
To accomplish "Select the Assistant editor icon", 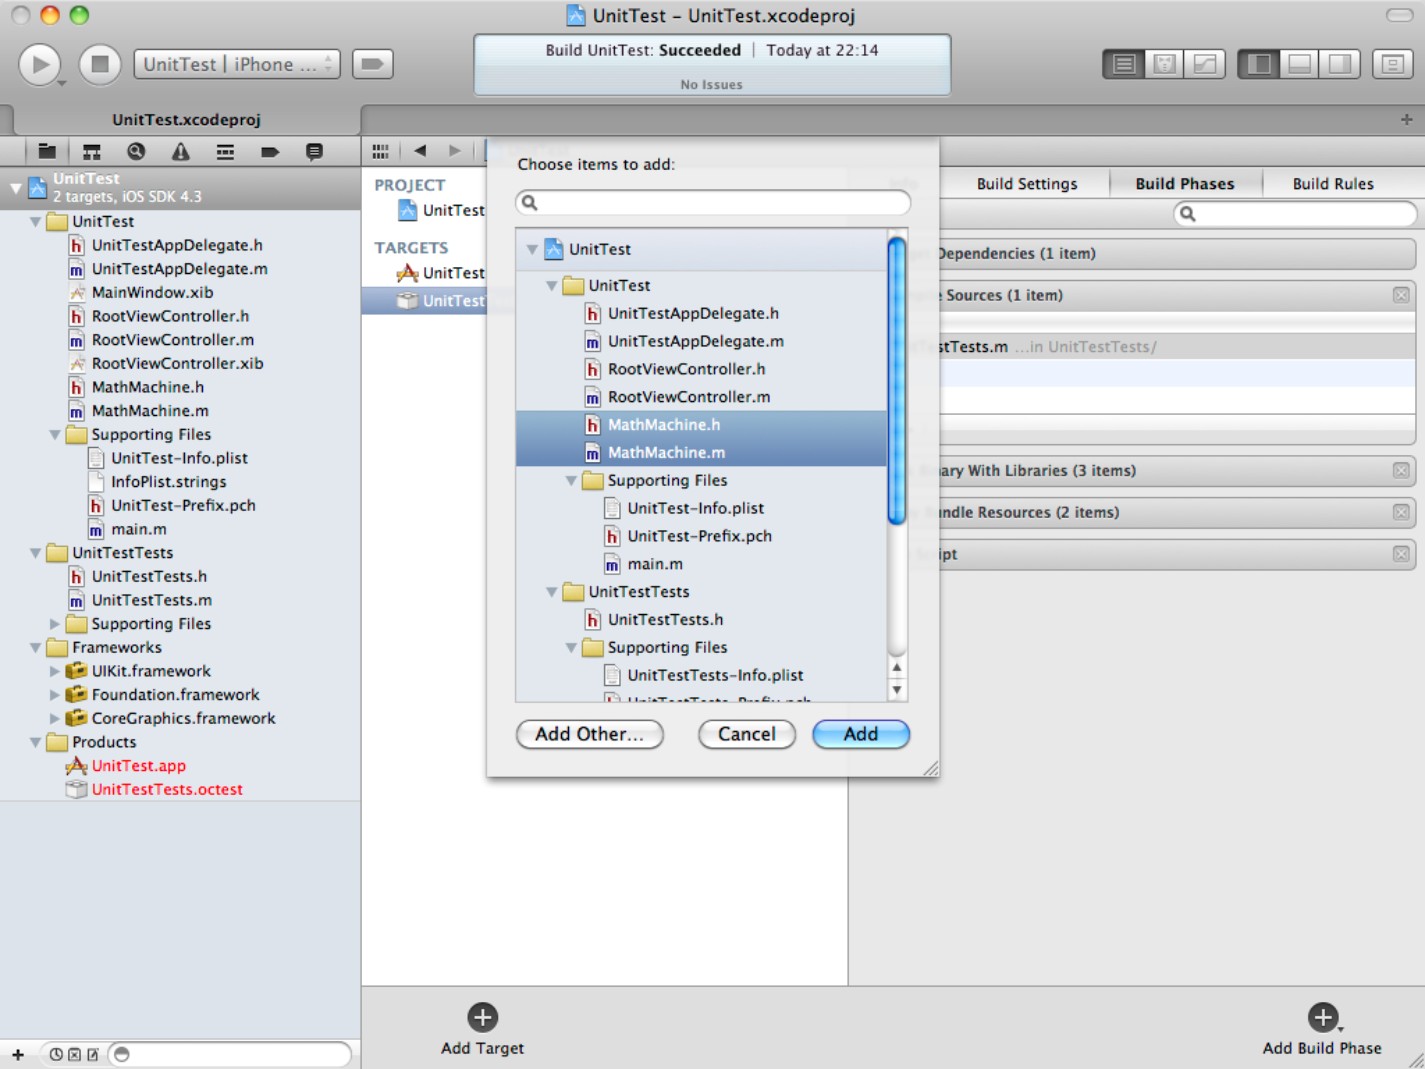I will 1164,64.
